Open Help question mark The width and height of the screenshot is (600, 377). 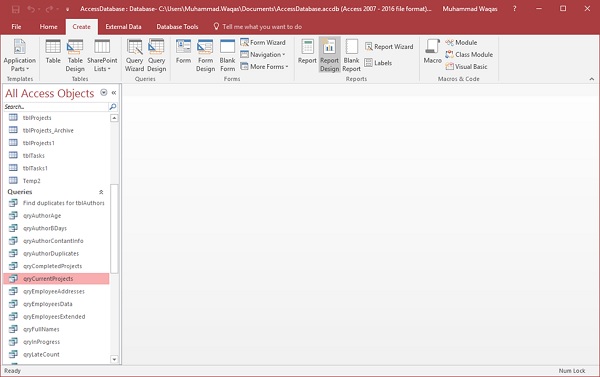tap(515, 8)
